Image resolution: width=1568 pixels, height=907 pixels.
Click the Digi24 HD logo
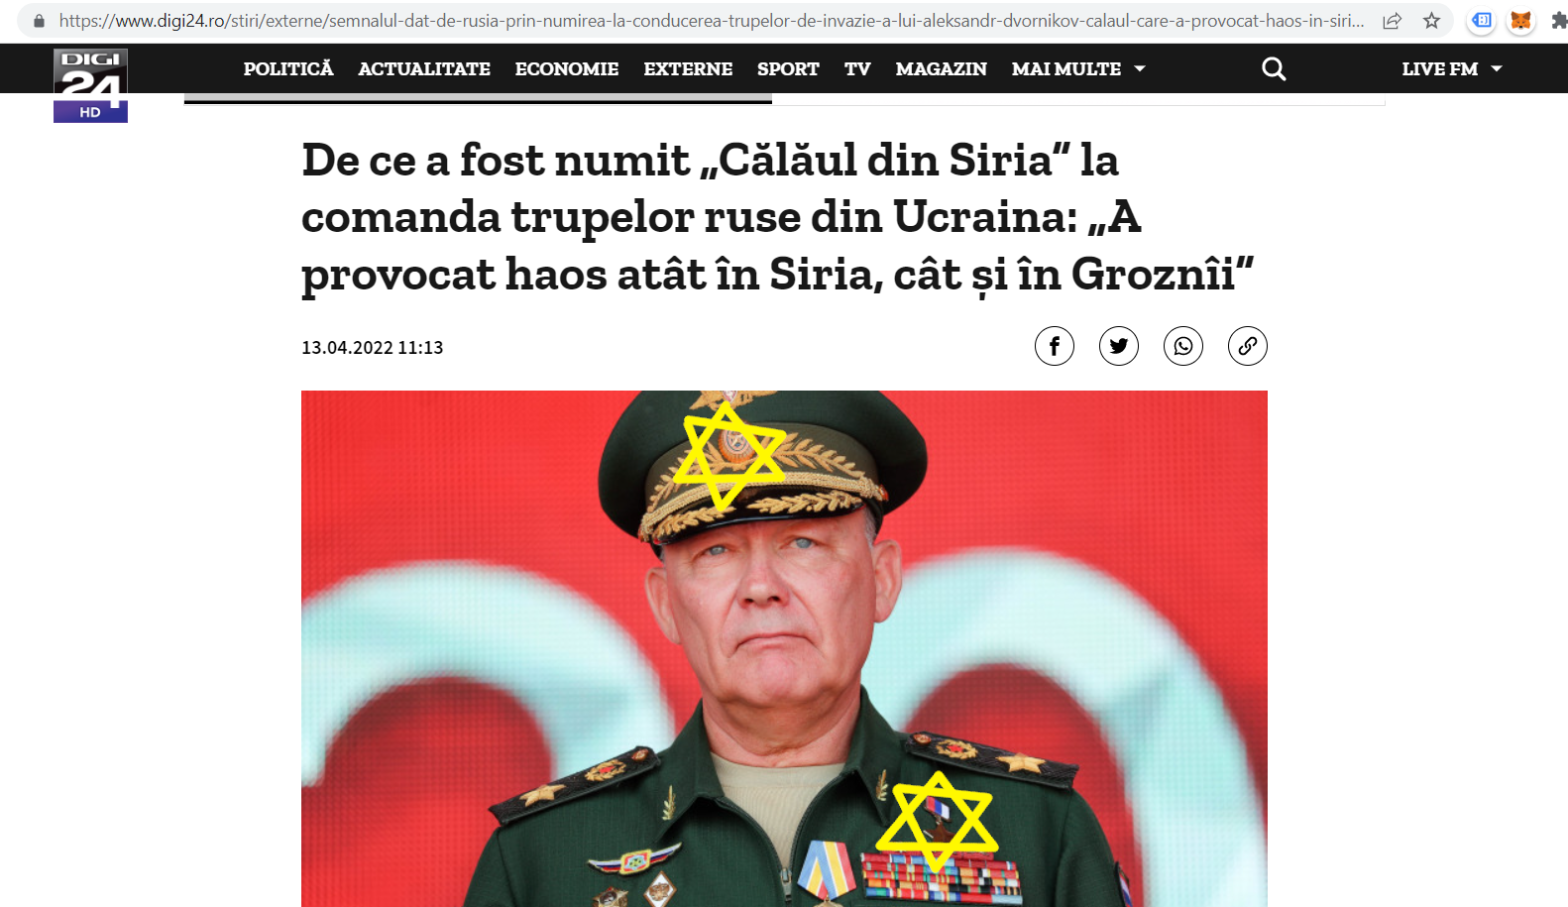tap(90, 85)
